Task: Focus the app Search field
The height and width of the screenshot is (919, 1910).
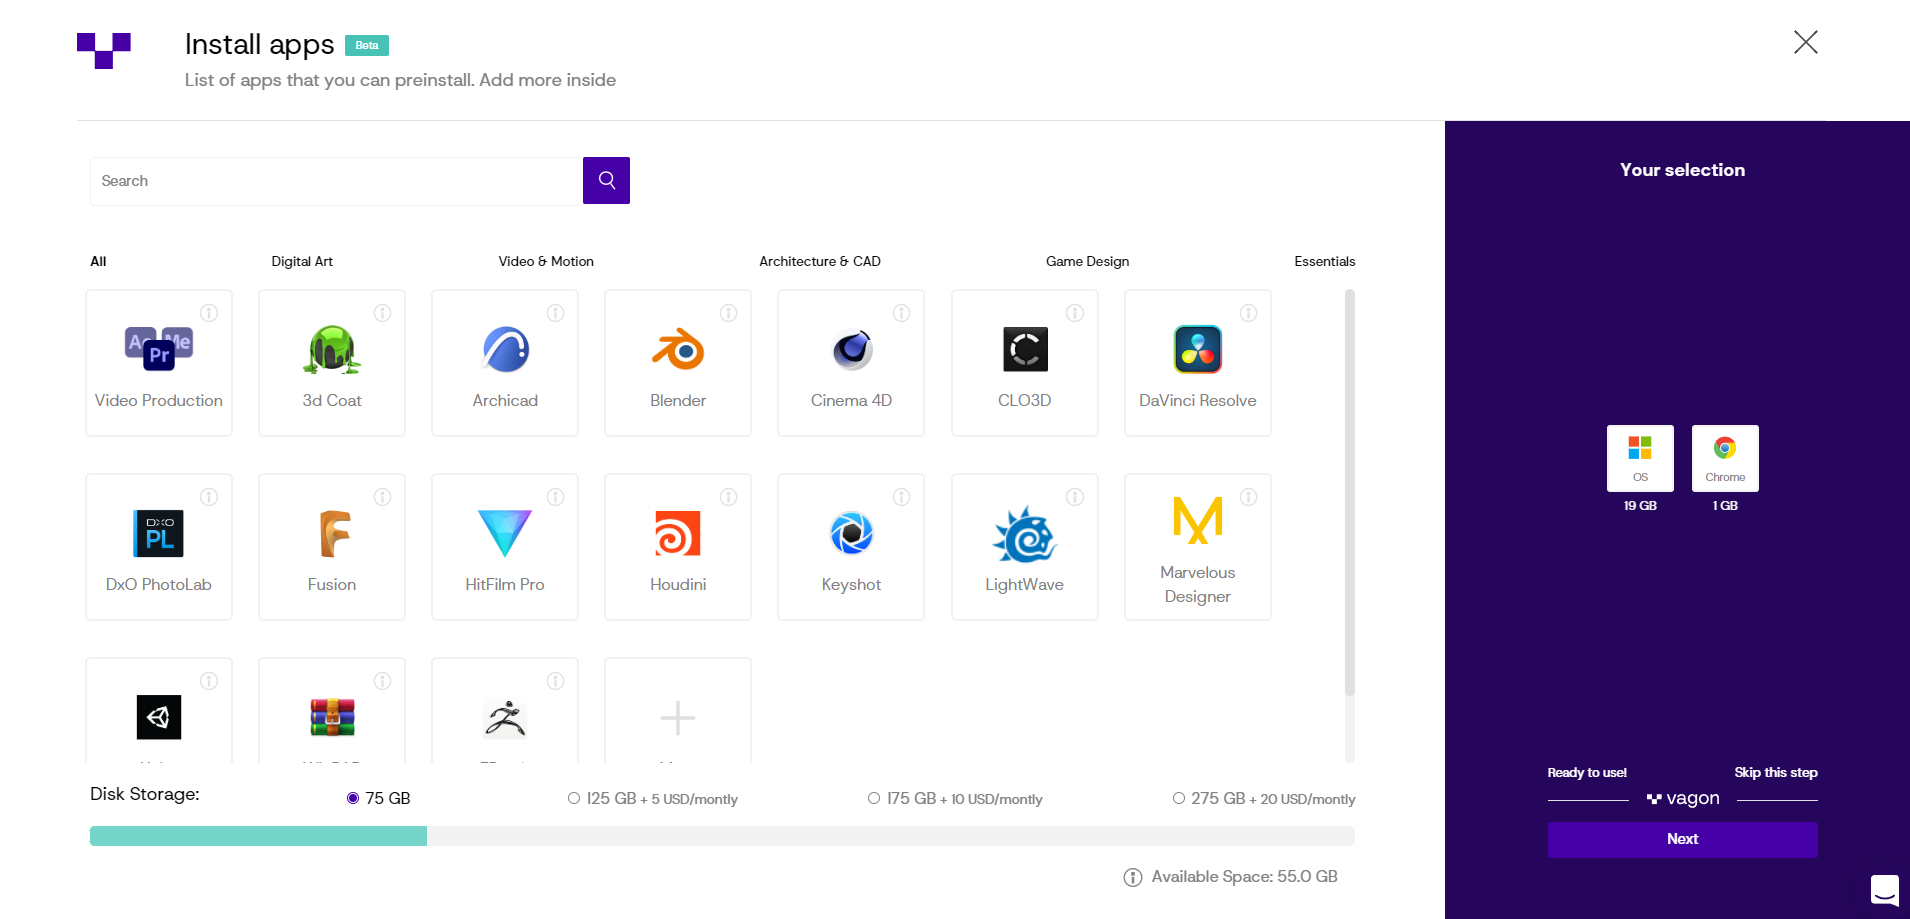Action: coord(337,181)
